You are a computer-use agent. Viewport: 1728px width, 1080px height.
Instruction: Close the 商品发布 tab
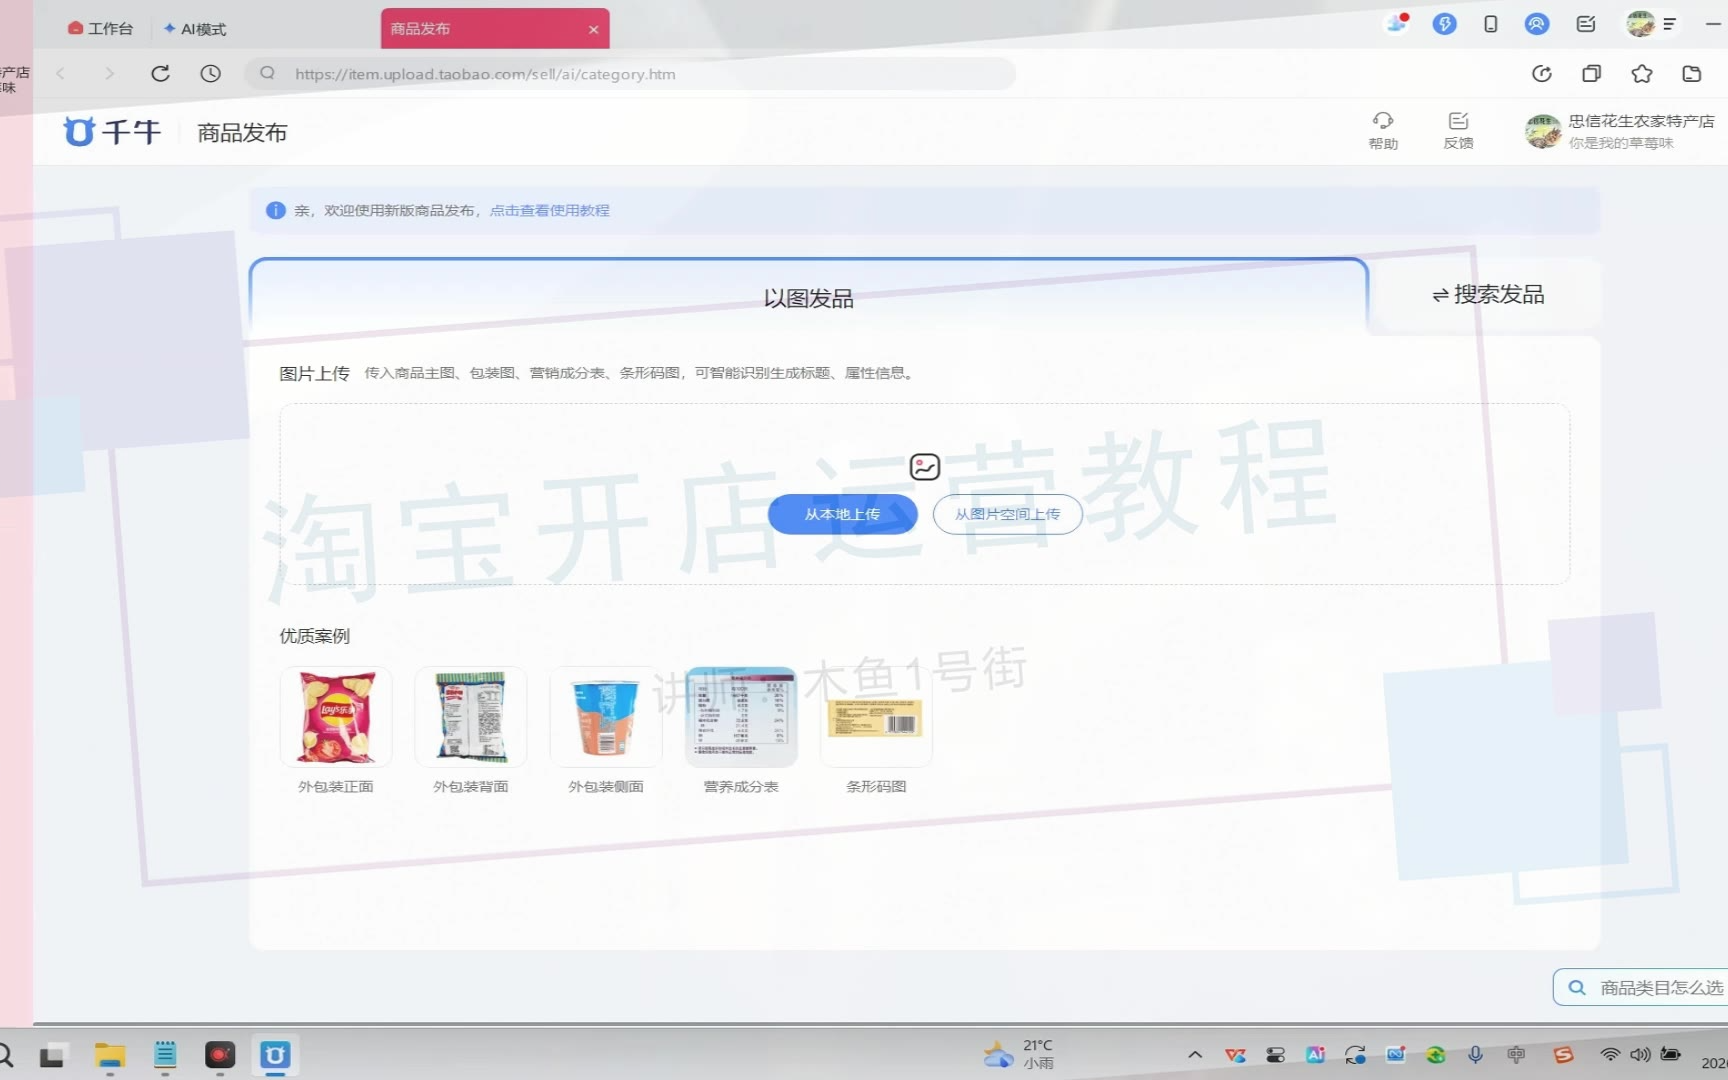click(593, 29)
